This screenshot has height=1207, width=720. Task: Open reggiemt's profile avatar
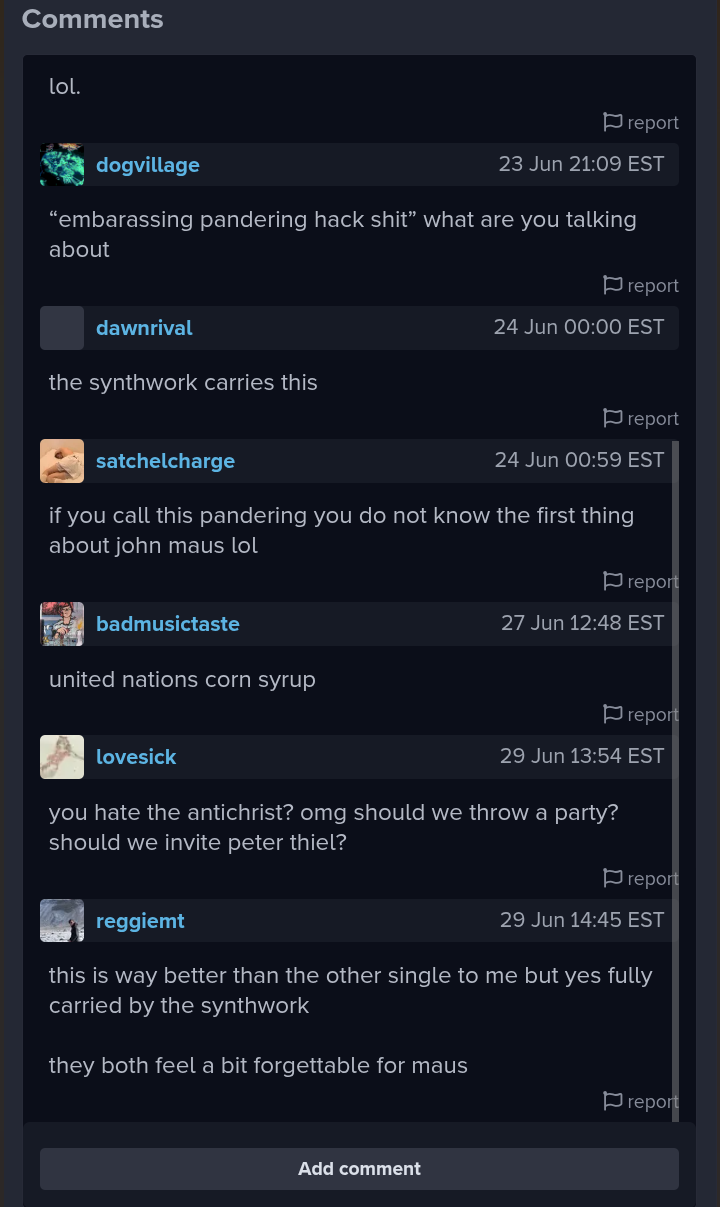tap(62, 921)
